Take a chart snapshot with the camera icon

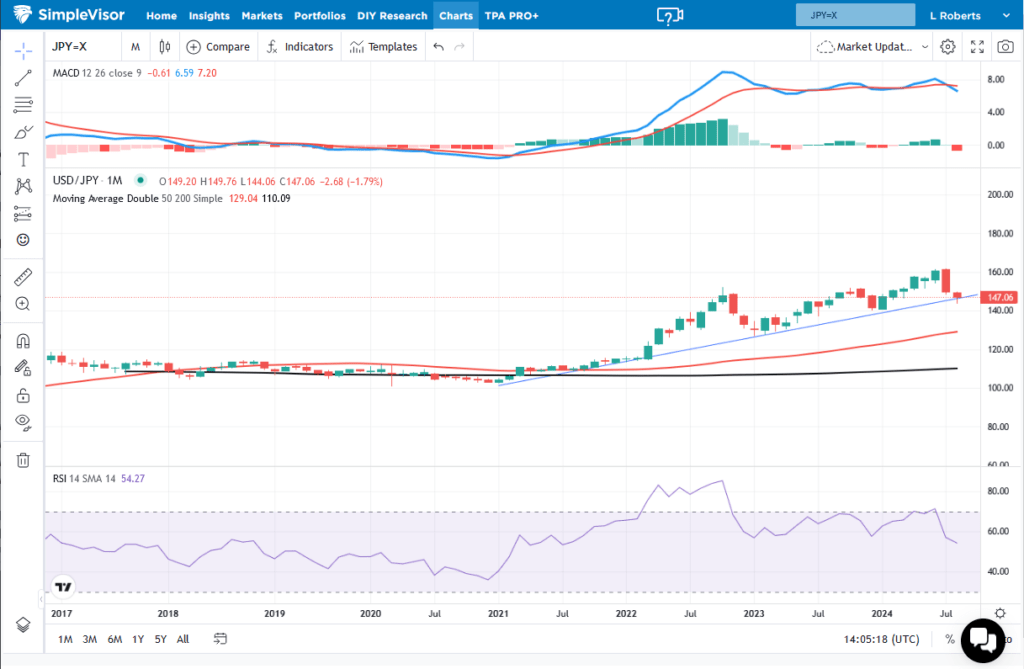coord(1004,46)
